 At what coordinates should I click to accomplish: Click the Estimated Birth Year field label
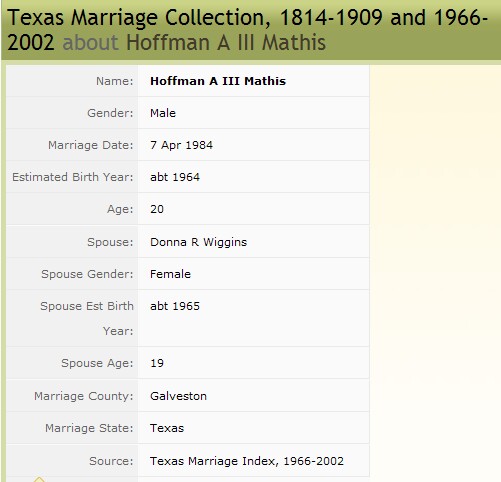pos(73,177)
